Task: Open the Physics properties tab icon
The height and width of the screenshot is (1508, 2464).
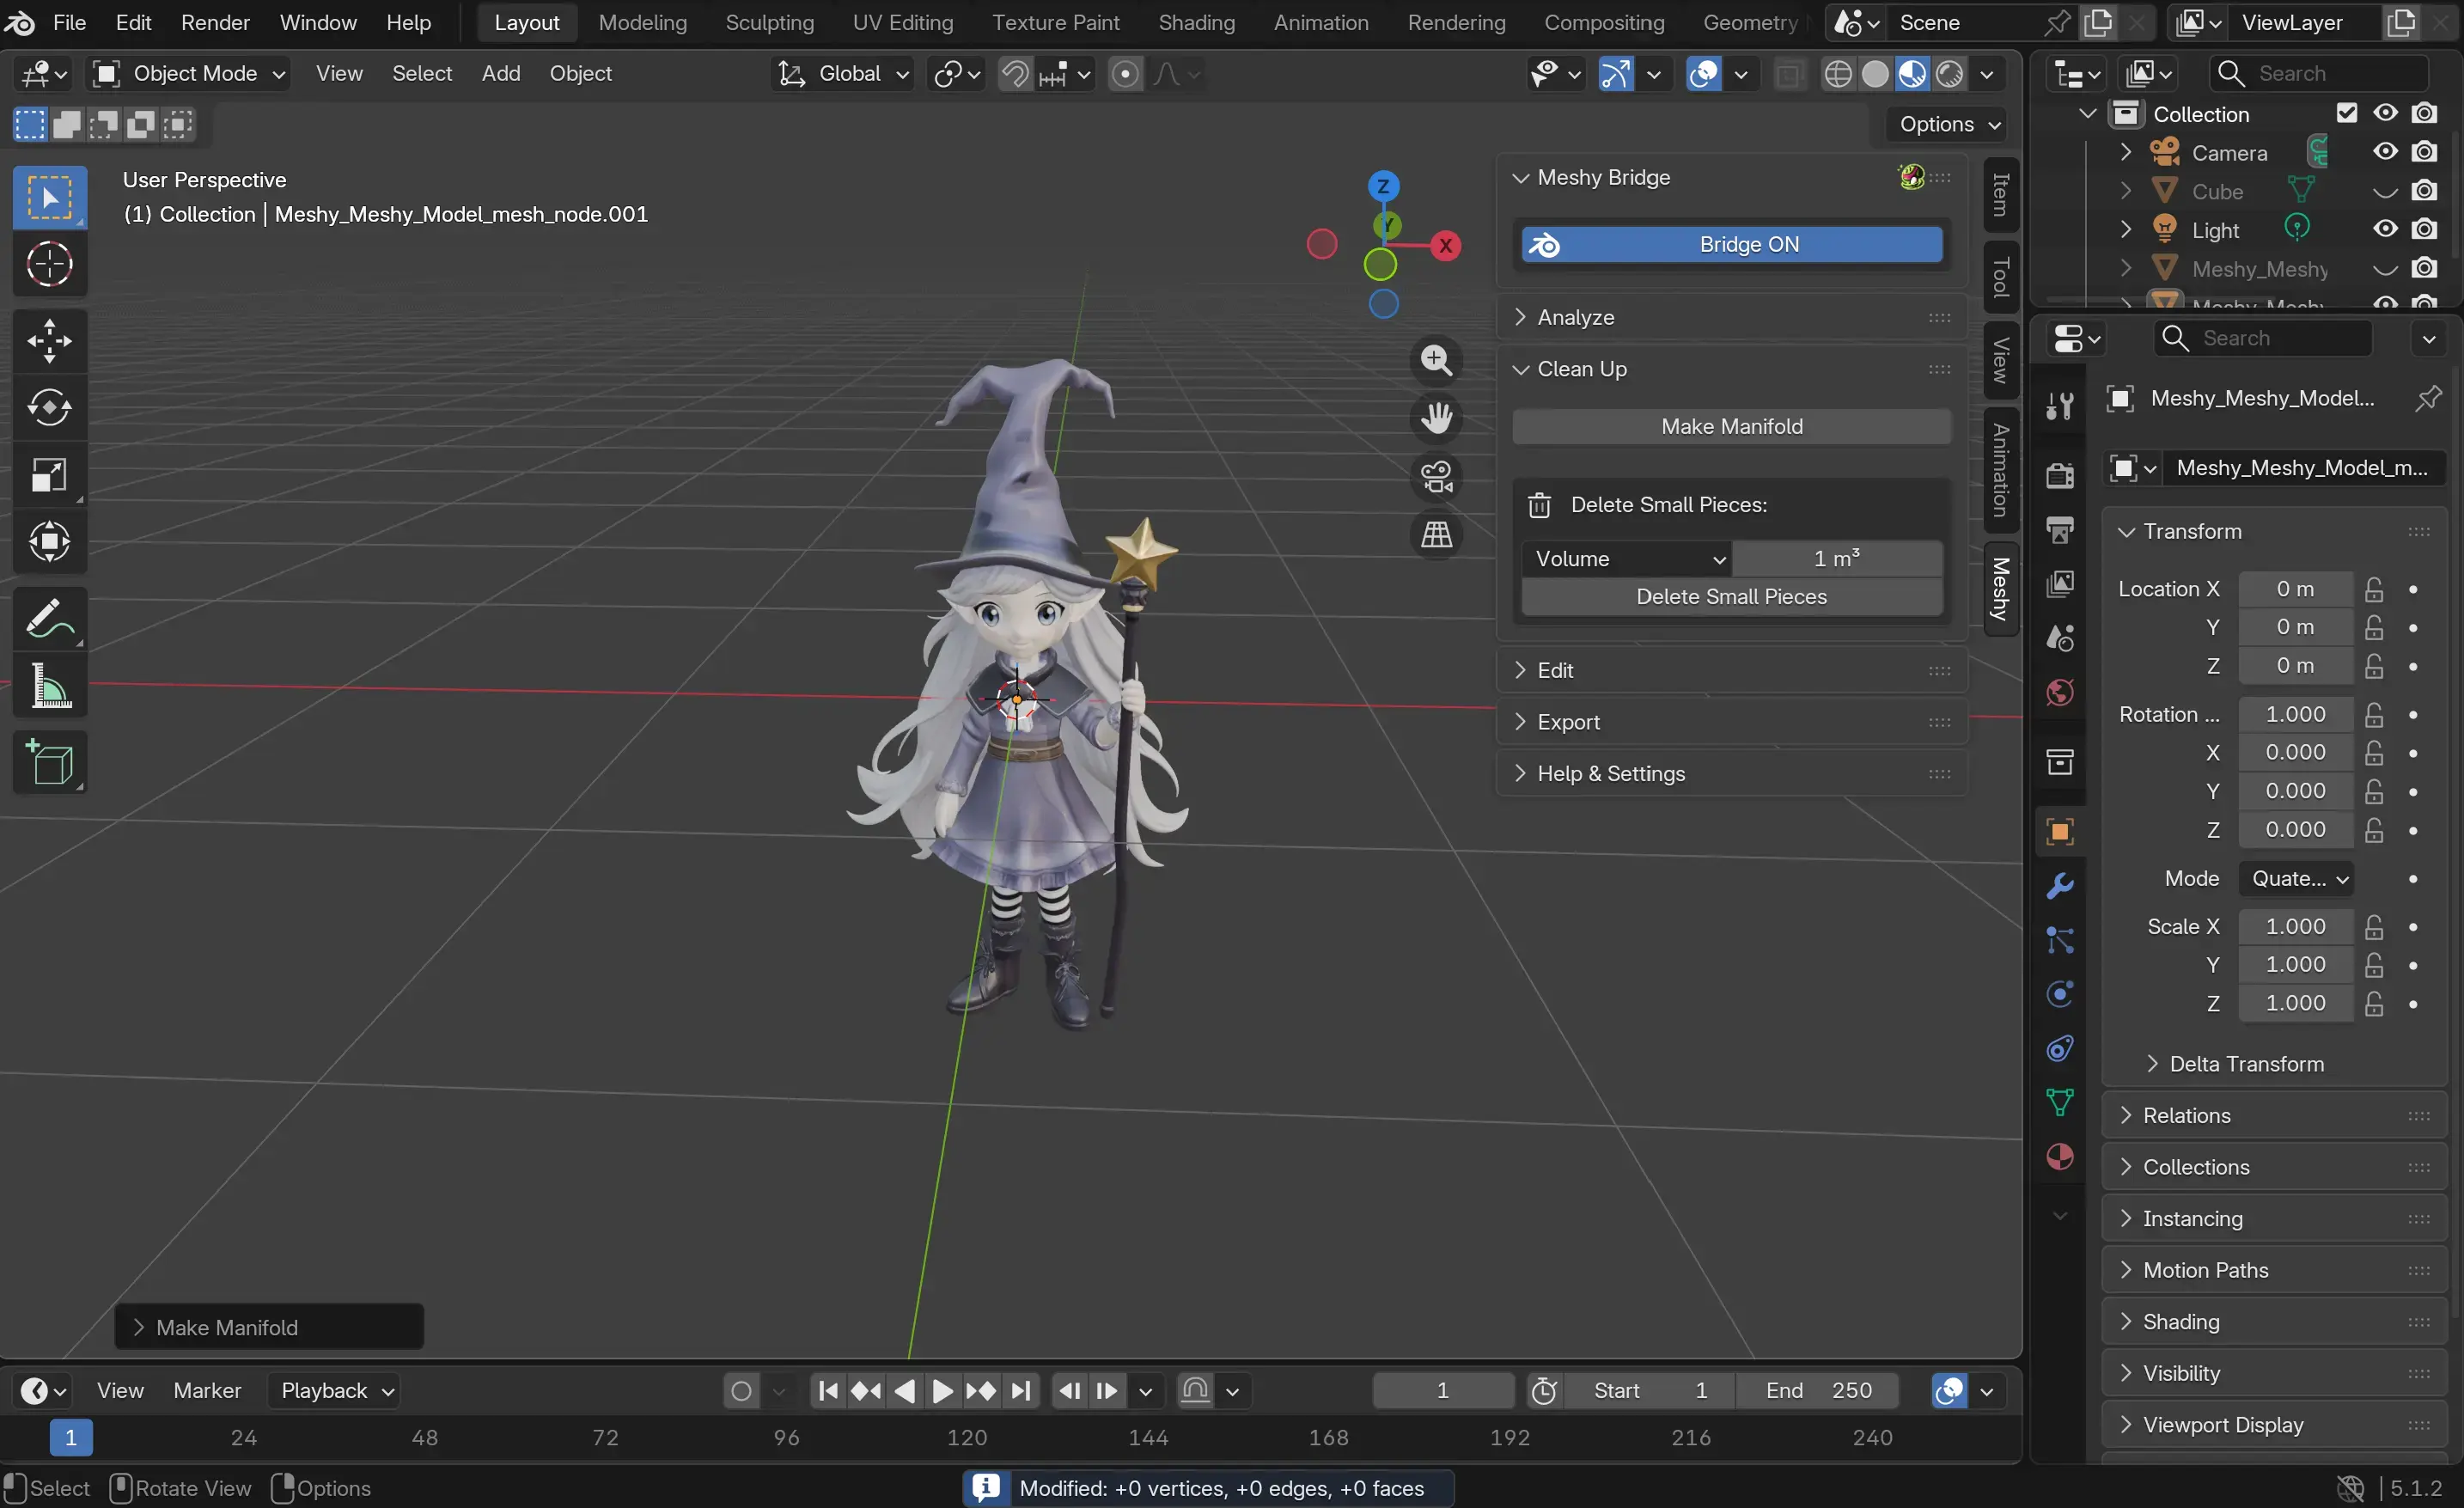Action: (x=2060, y=994)
